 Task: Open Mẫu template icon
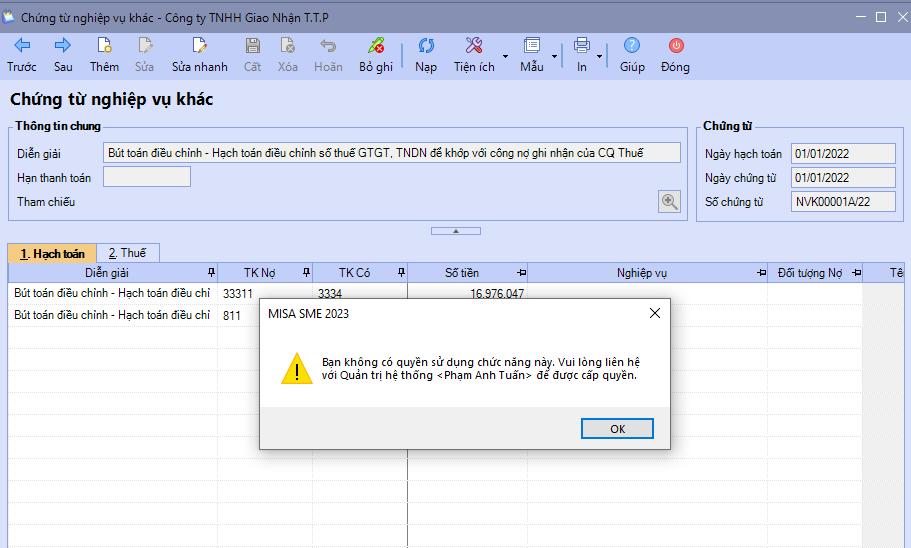(x=532, y=45)
